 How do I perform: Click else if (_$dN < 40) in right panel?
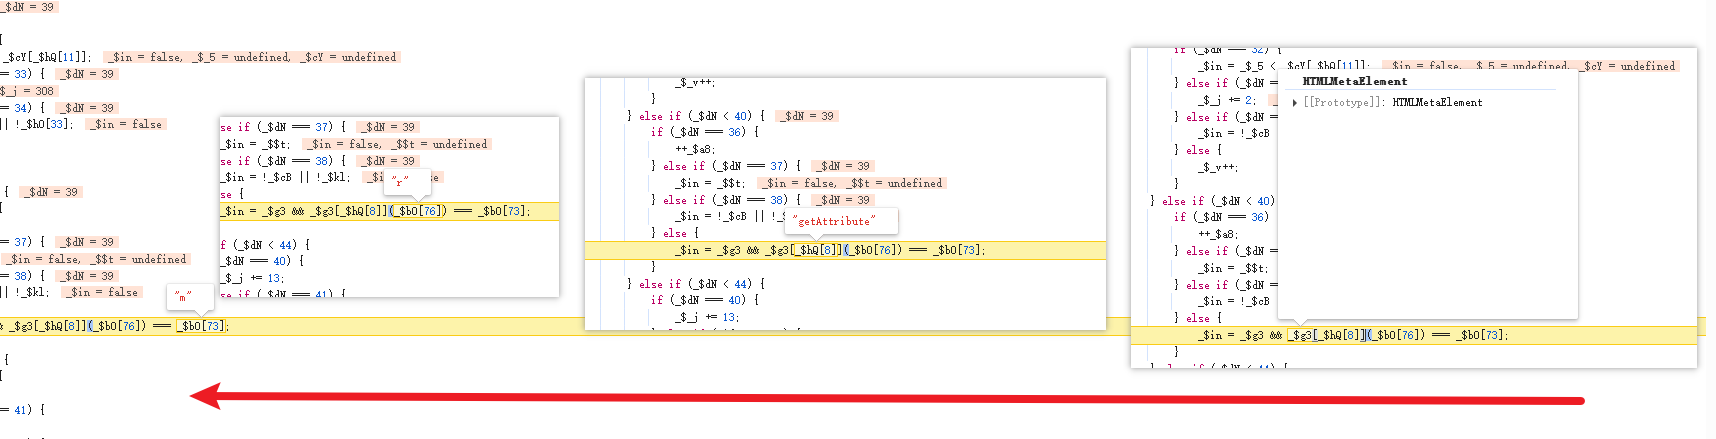[1211, 201]
